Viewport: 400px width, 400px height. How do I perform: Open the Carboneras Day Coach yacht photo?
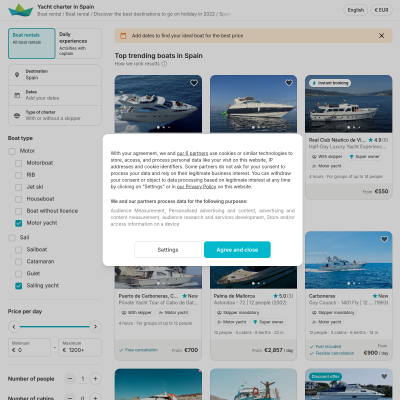[x=348, y=260]
